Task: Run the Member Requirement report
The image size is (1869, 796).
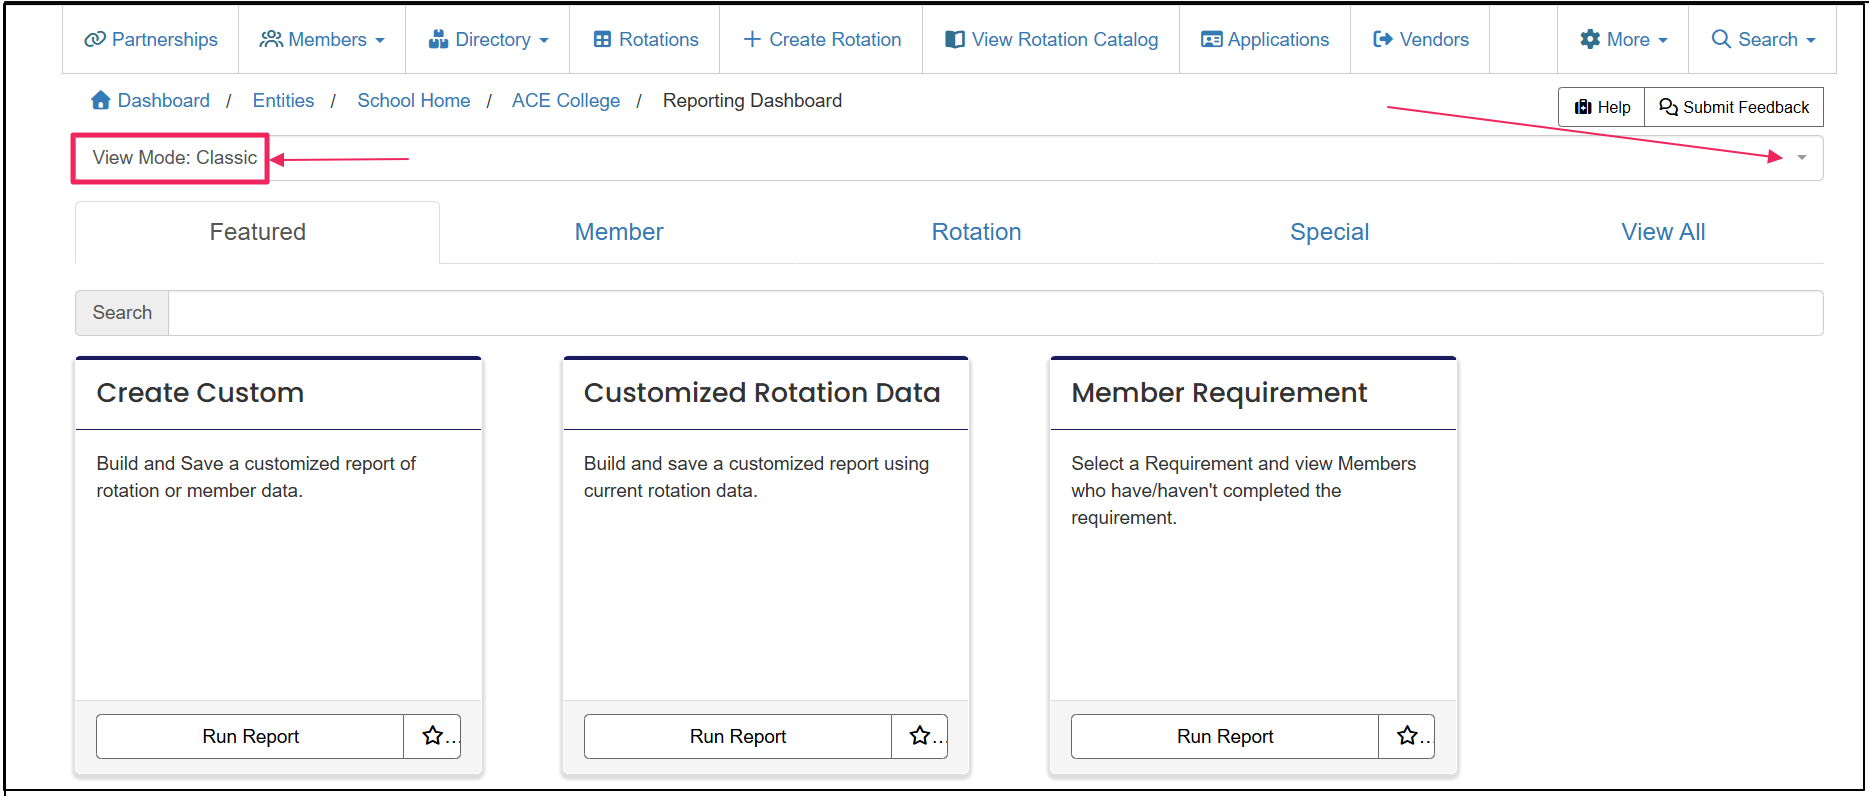Action: tap(1224, 736)
